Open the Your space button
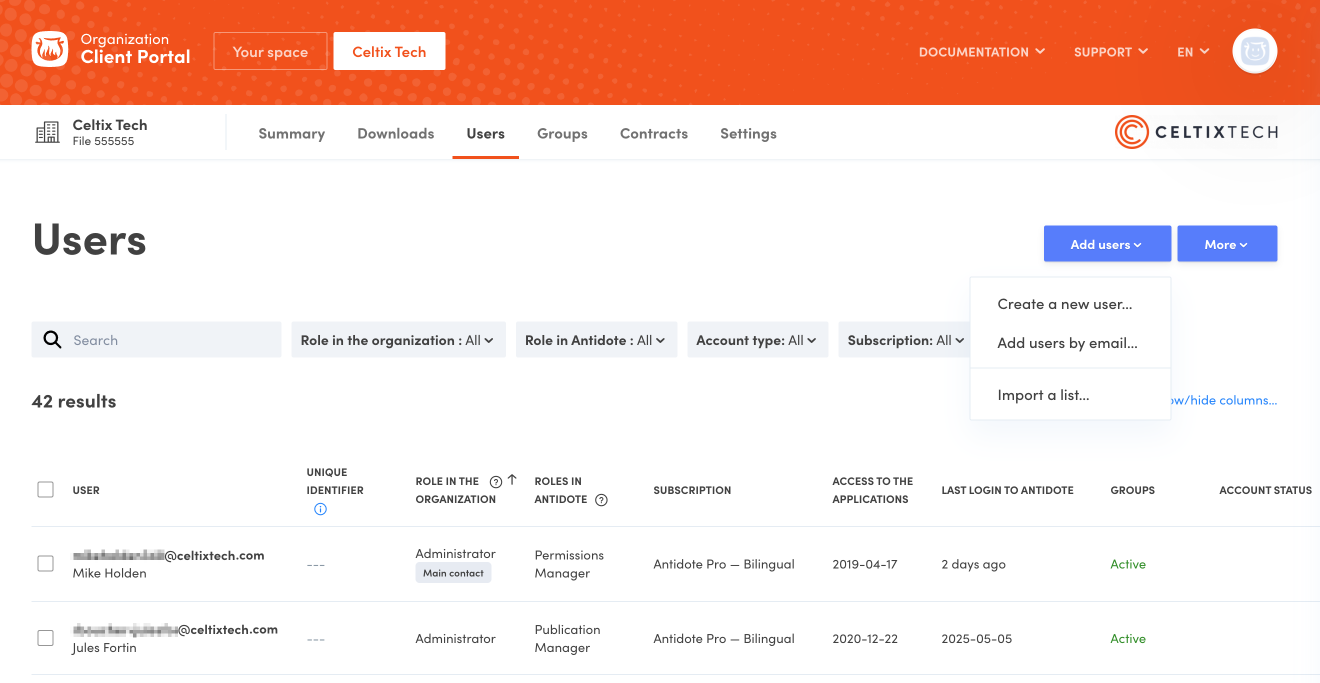The image size is (1320, 683). (x=270, y=52)
